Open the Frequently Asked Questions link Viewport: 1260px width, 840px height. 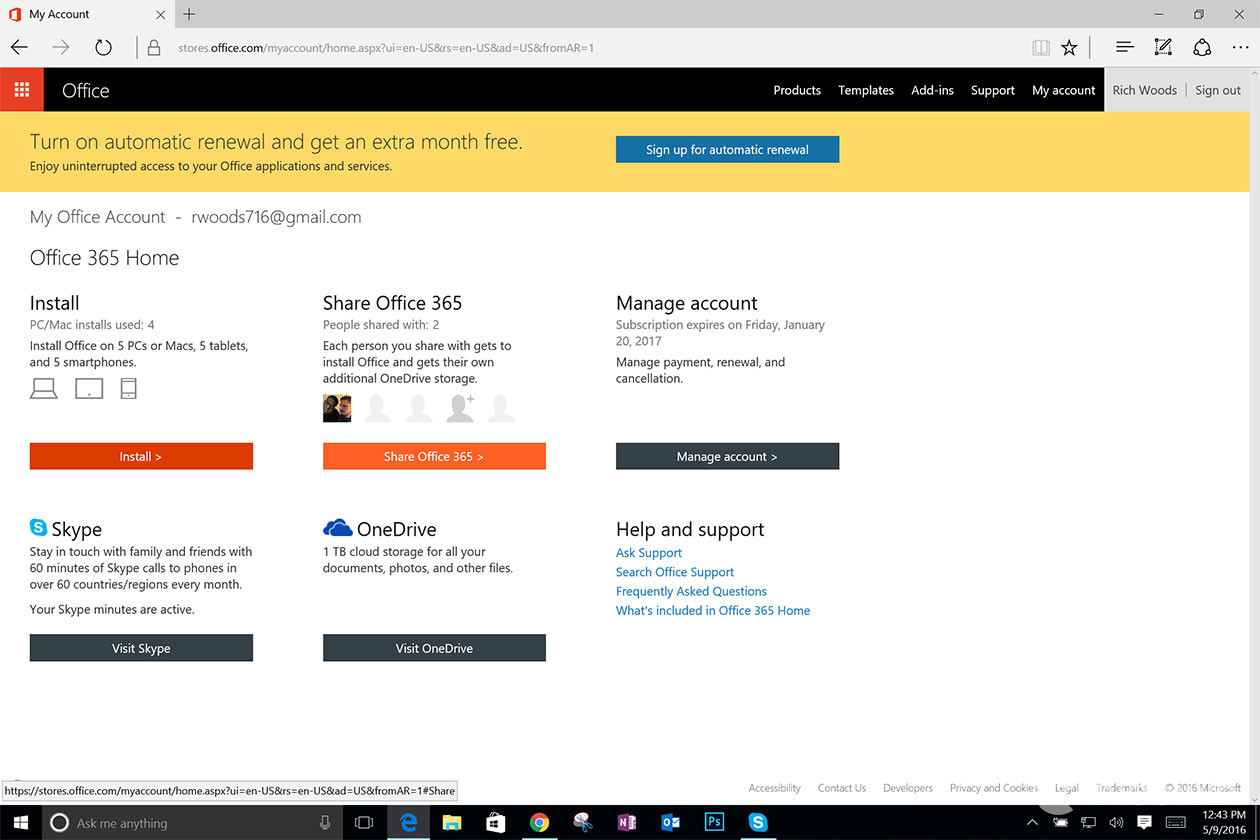click(x=691, y=591)
